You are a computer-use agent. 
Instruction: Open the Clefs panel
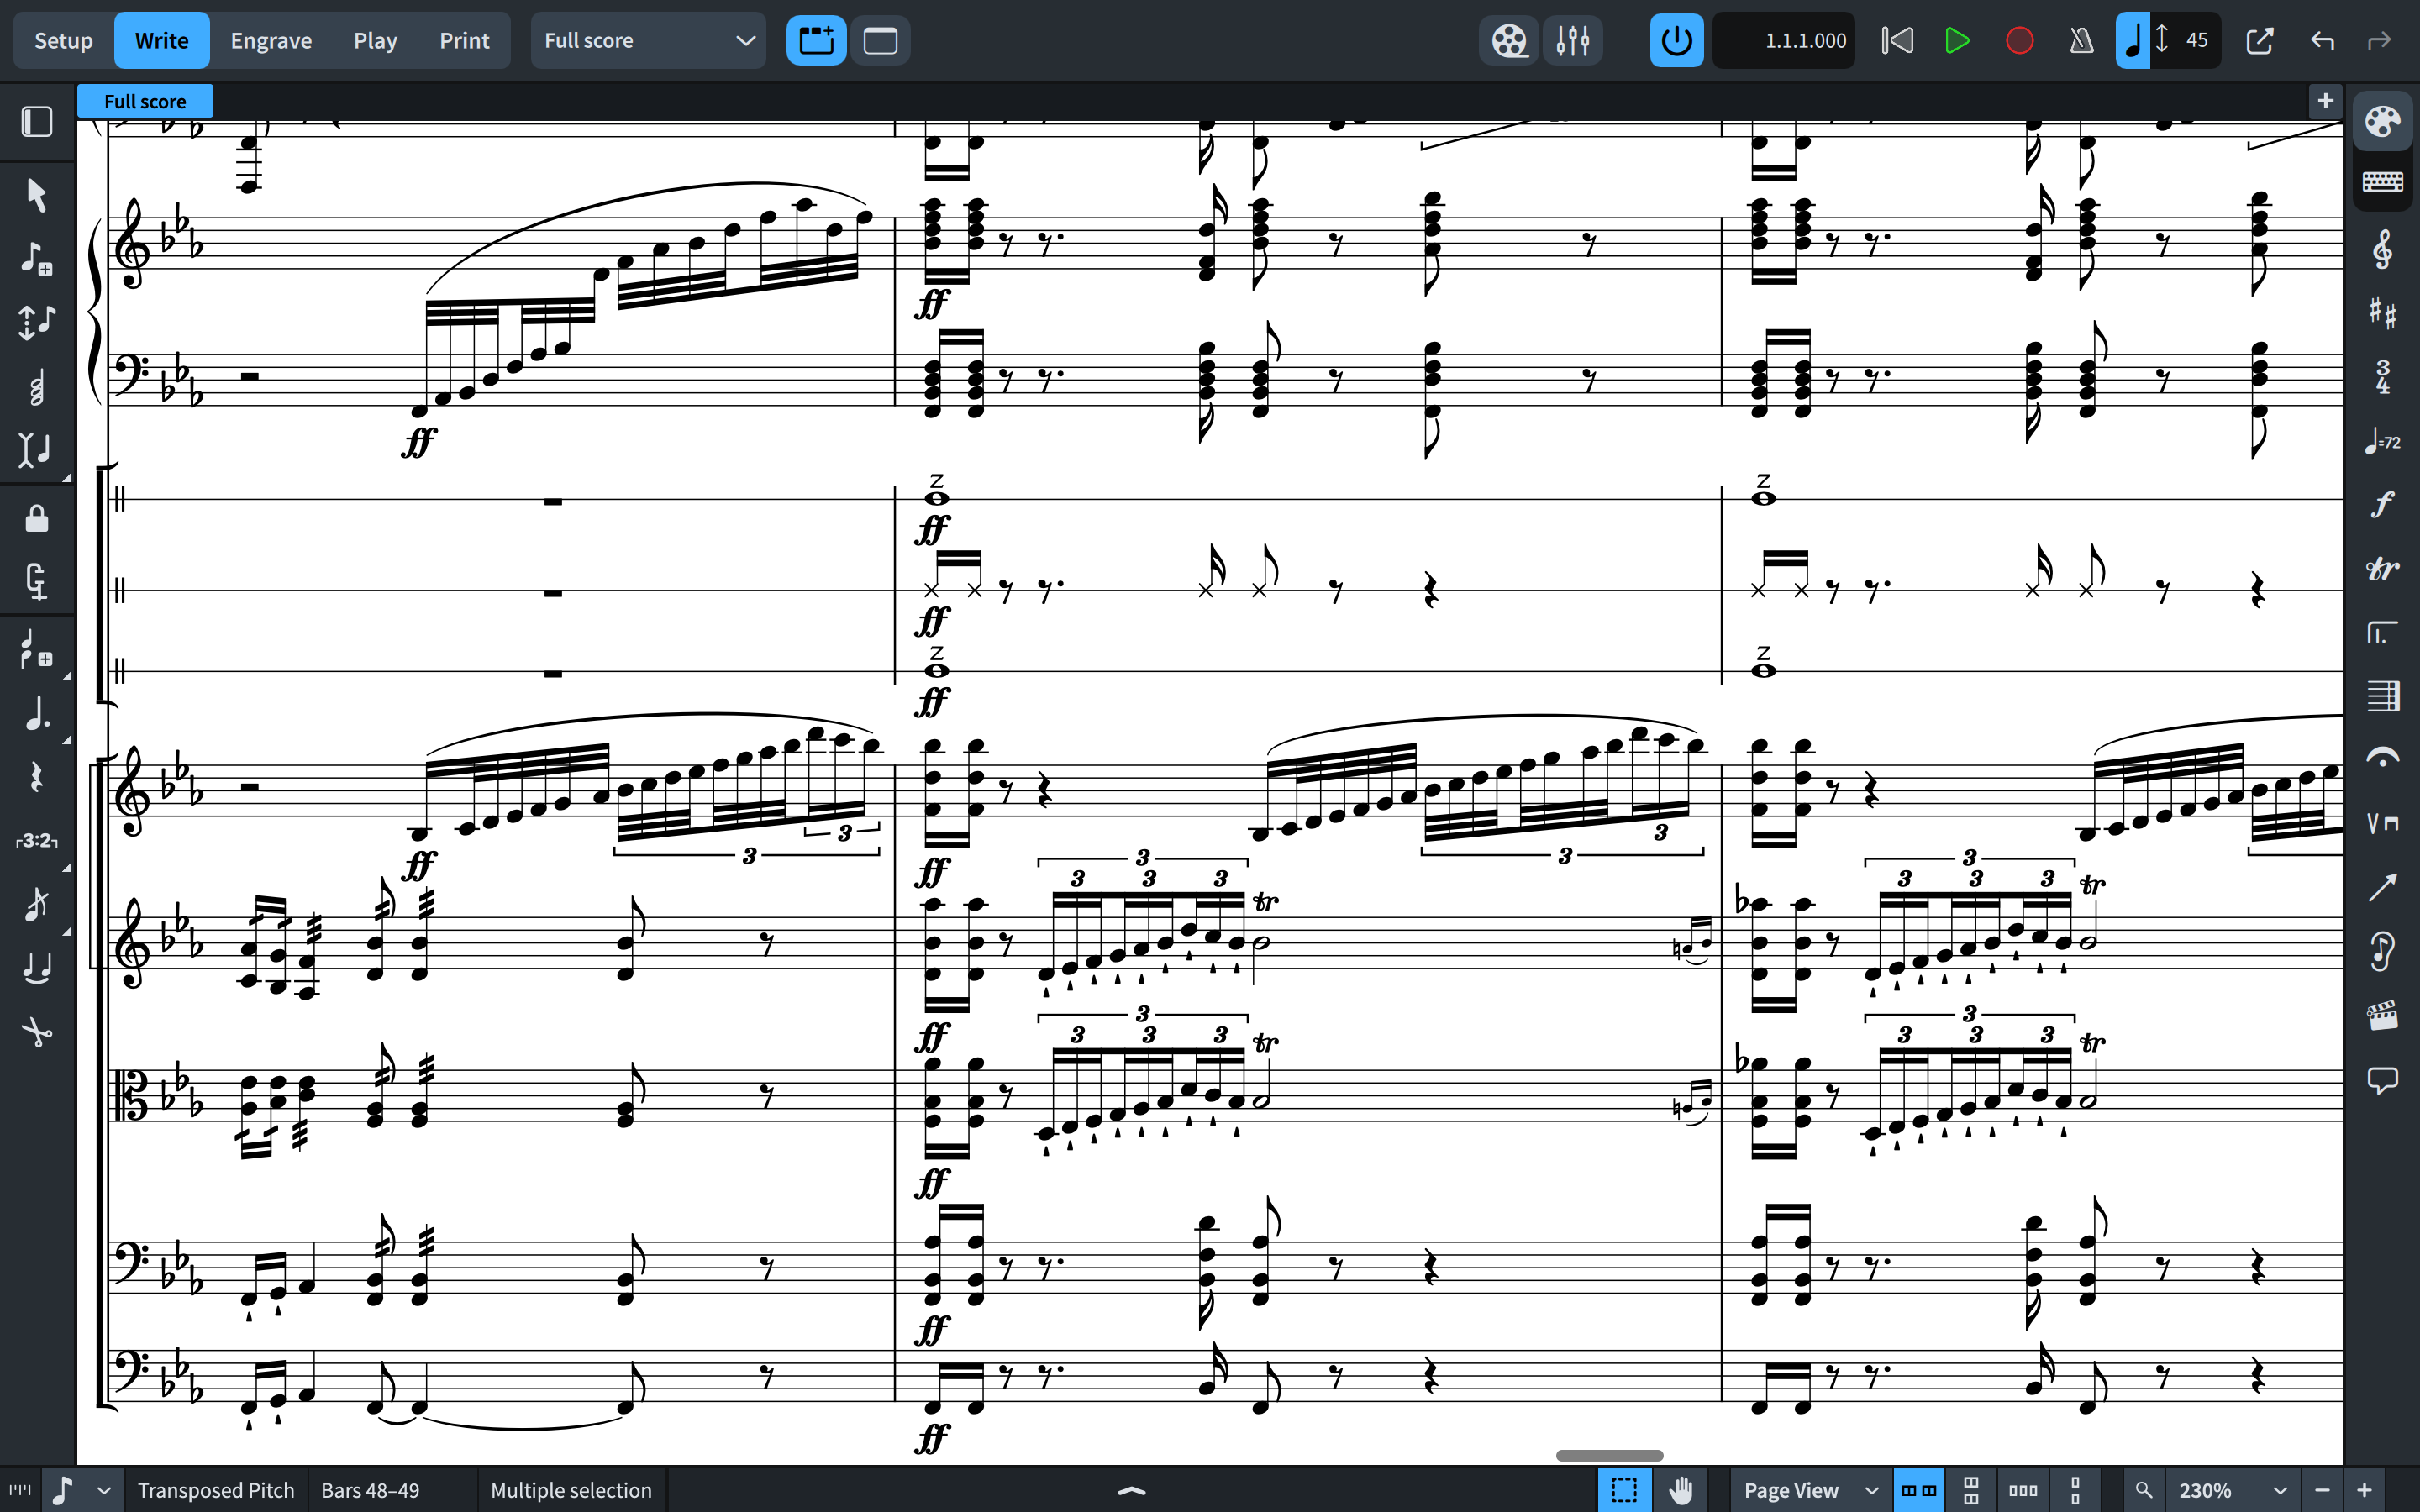pyautogui.click(x=2382, y=250)
